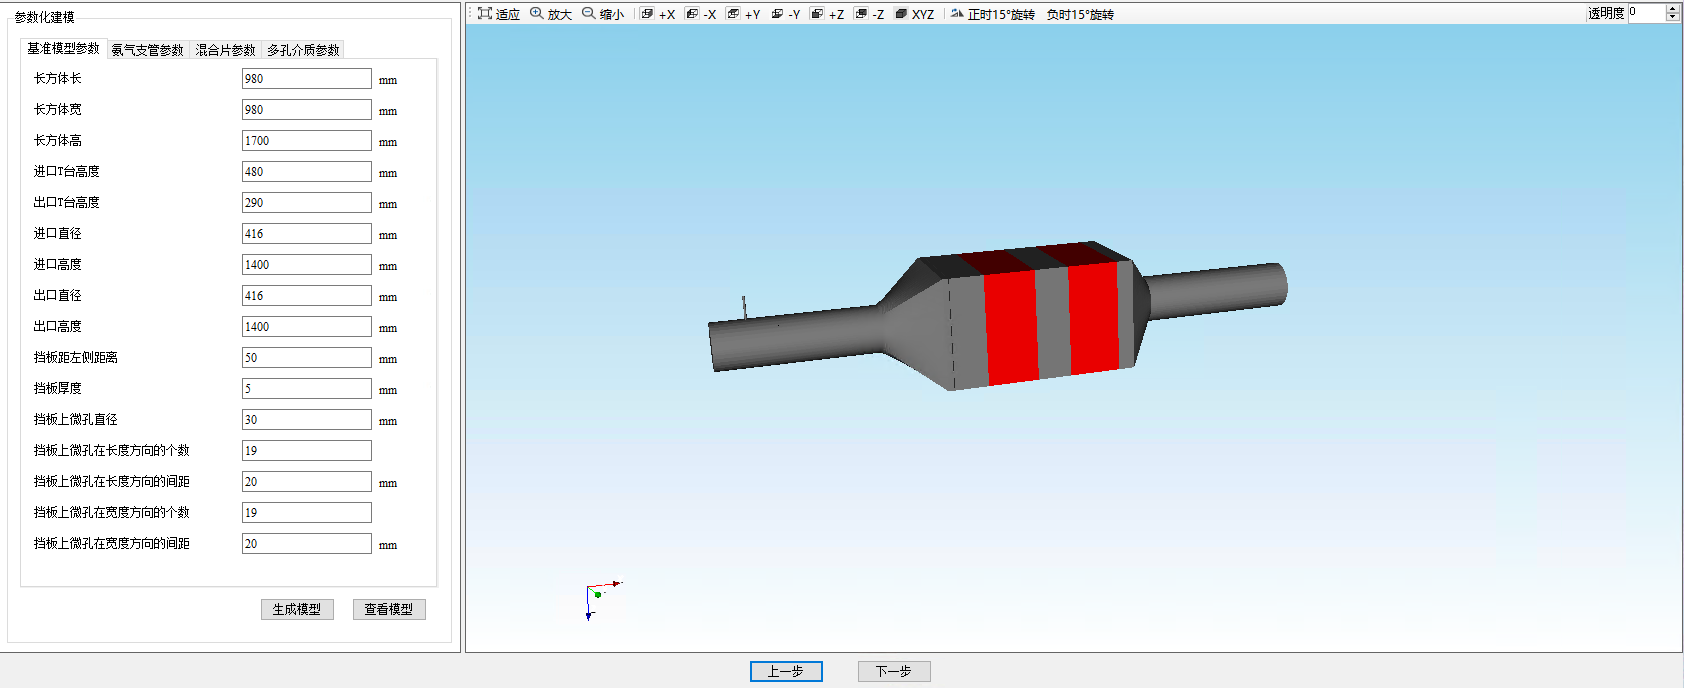This screenshot has height=690, width=1684.
Task: Click the 参数化建模 group title
Action: [x=44, y=17]
